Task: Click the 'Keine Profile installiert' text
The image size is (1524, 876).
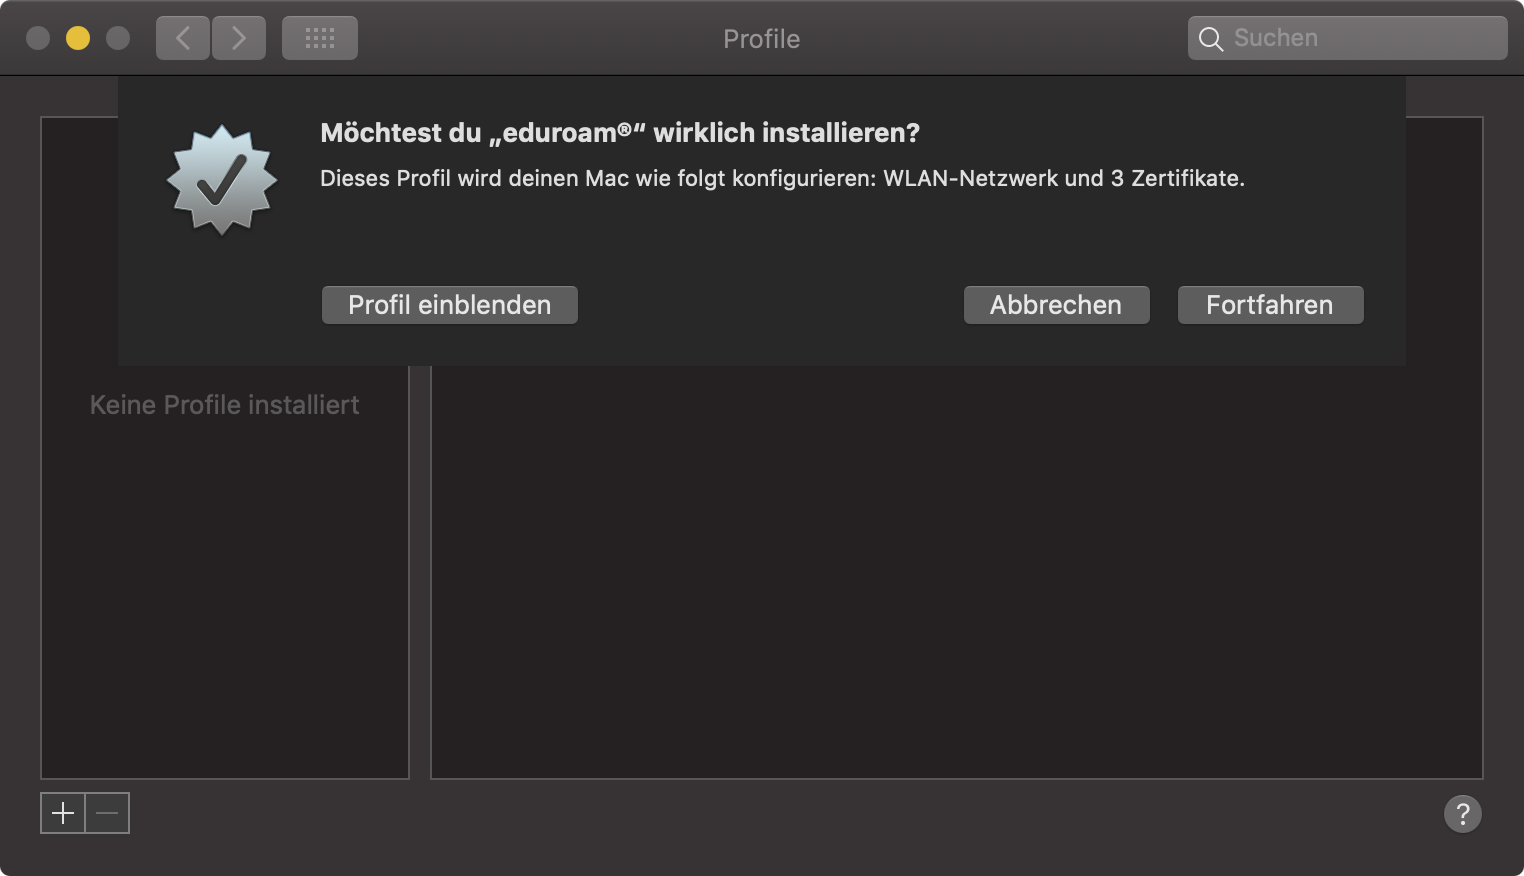Action: pyautogui.click(x=224, y=405)
